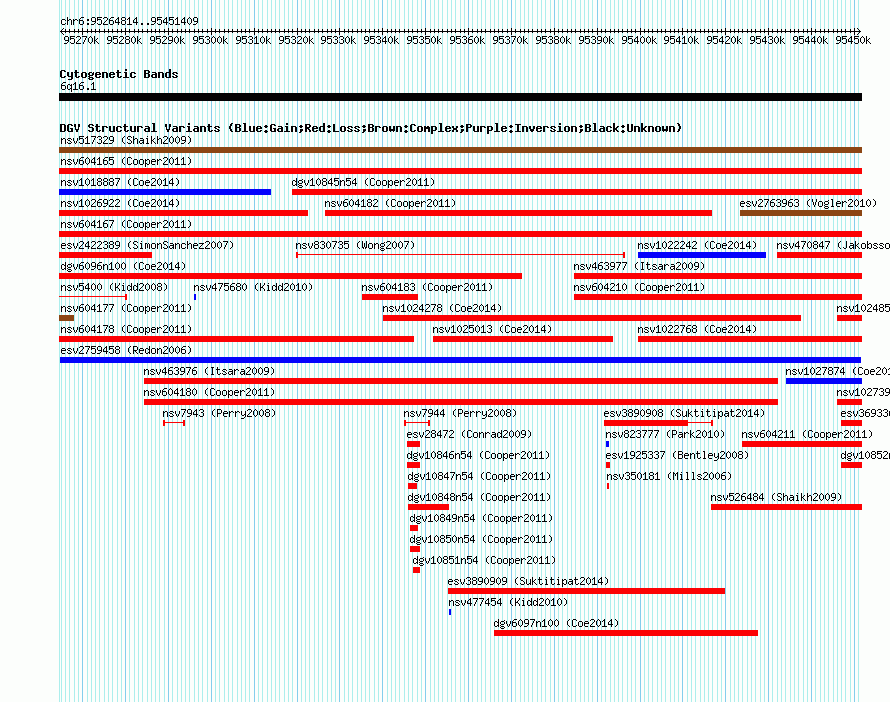Click esv2759458 (Redon2006) label

126,350
